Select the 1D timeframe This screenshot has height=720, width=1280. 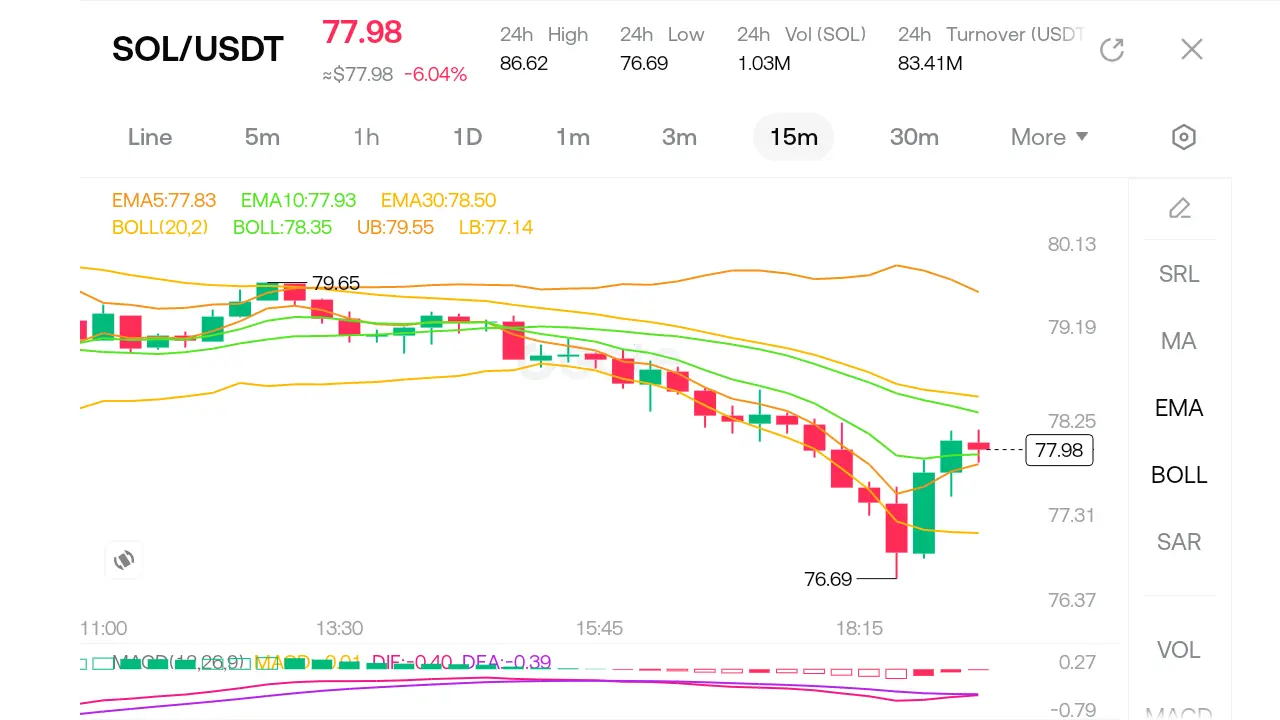(x=467, y=137)
